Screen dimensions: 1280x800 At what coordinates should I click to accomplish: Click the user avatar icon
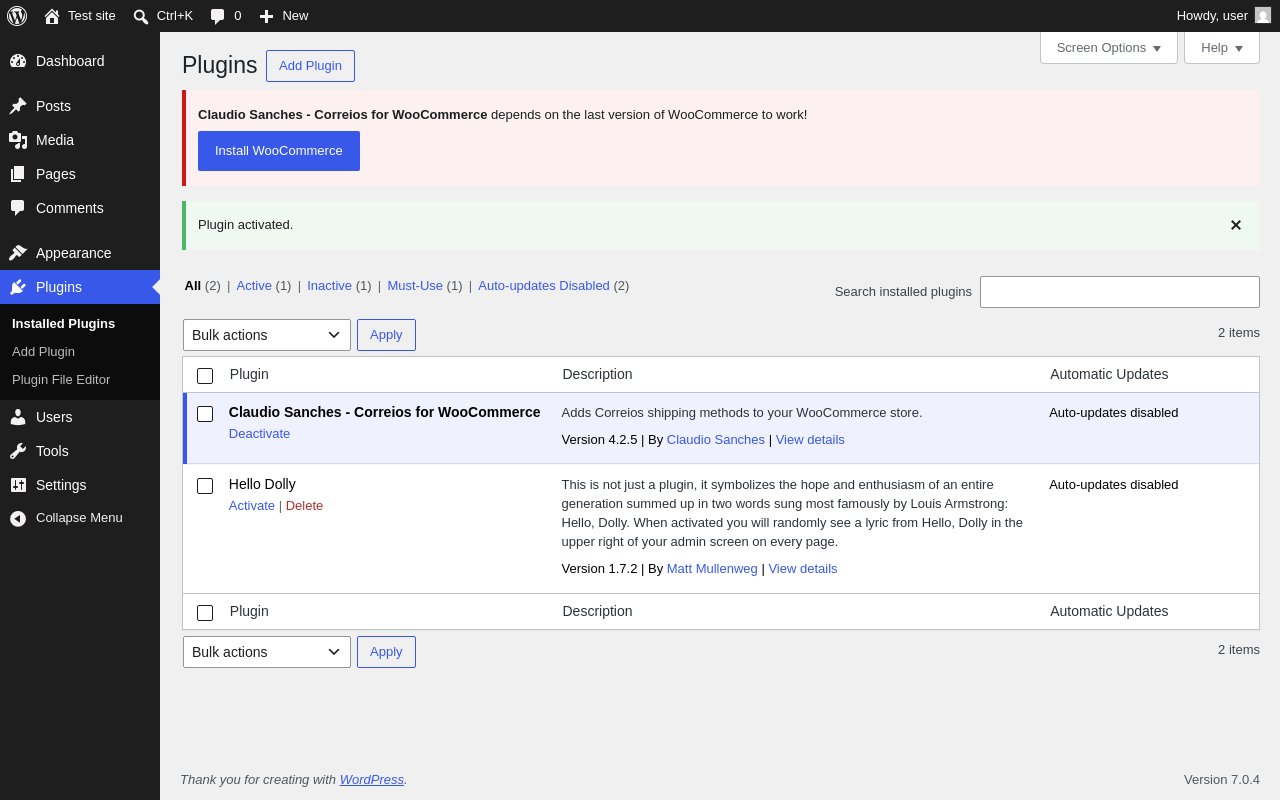pyautogui.click(x=1263, y=15)
